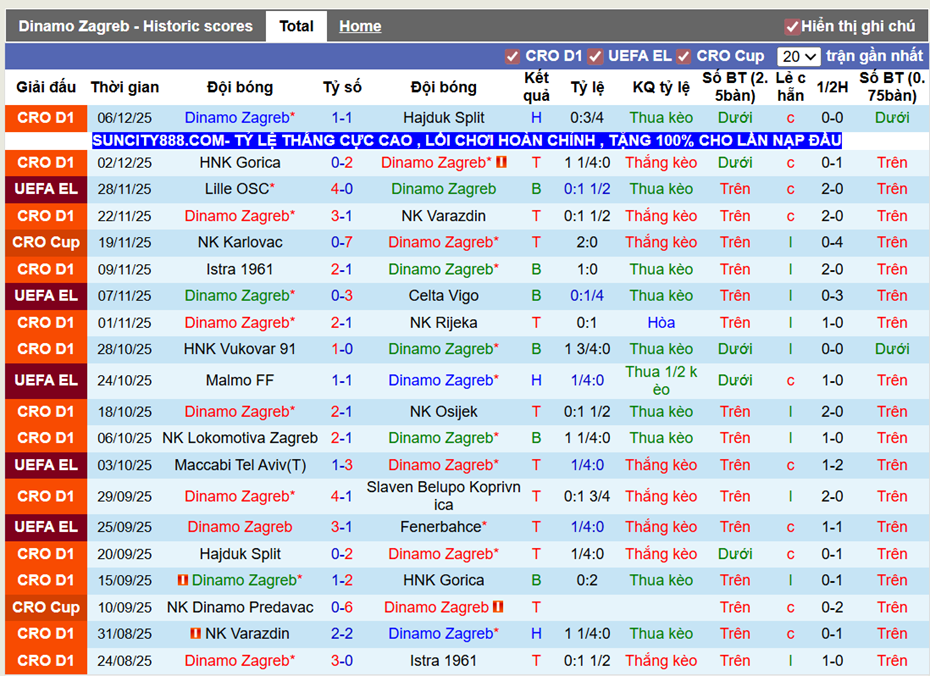This screenshot has width=930, height=676.
Task: Click the 'Giải đấu' column header
Action: click(46, 87)
